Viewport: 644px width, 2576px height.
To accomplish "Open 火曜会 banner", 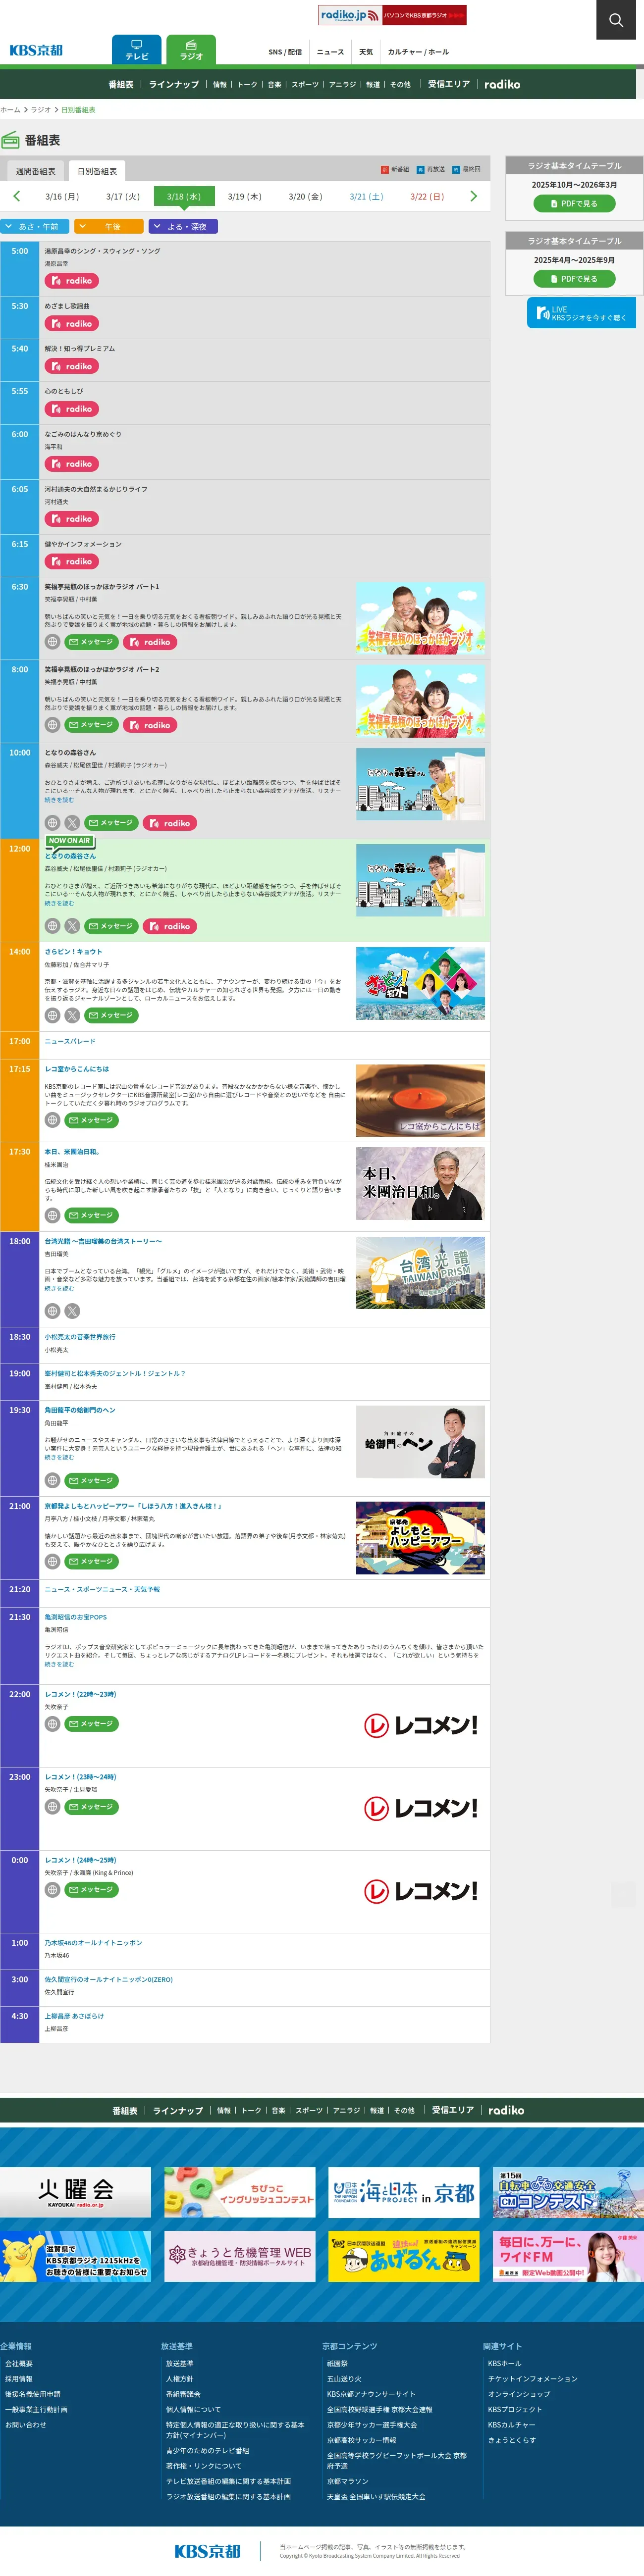I will 75,2193.
